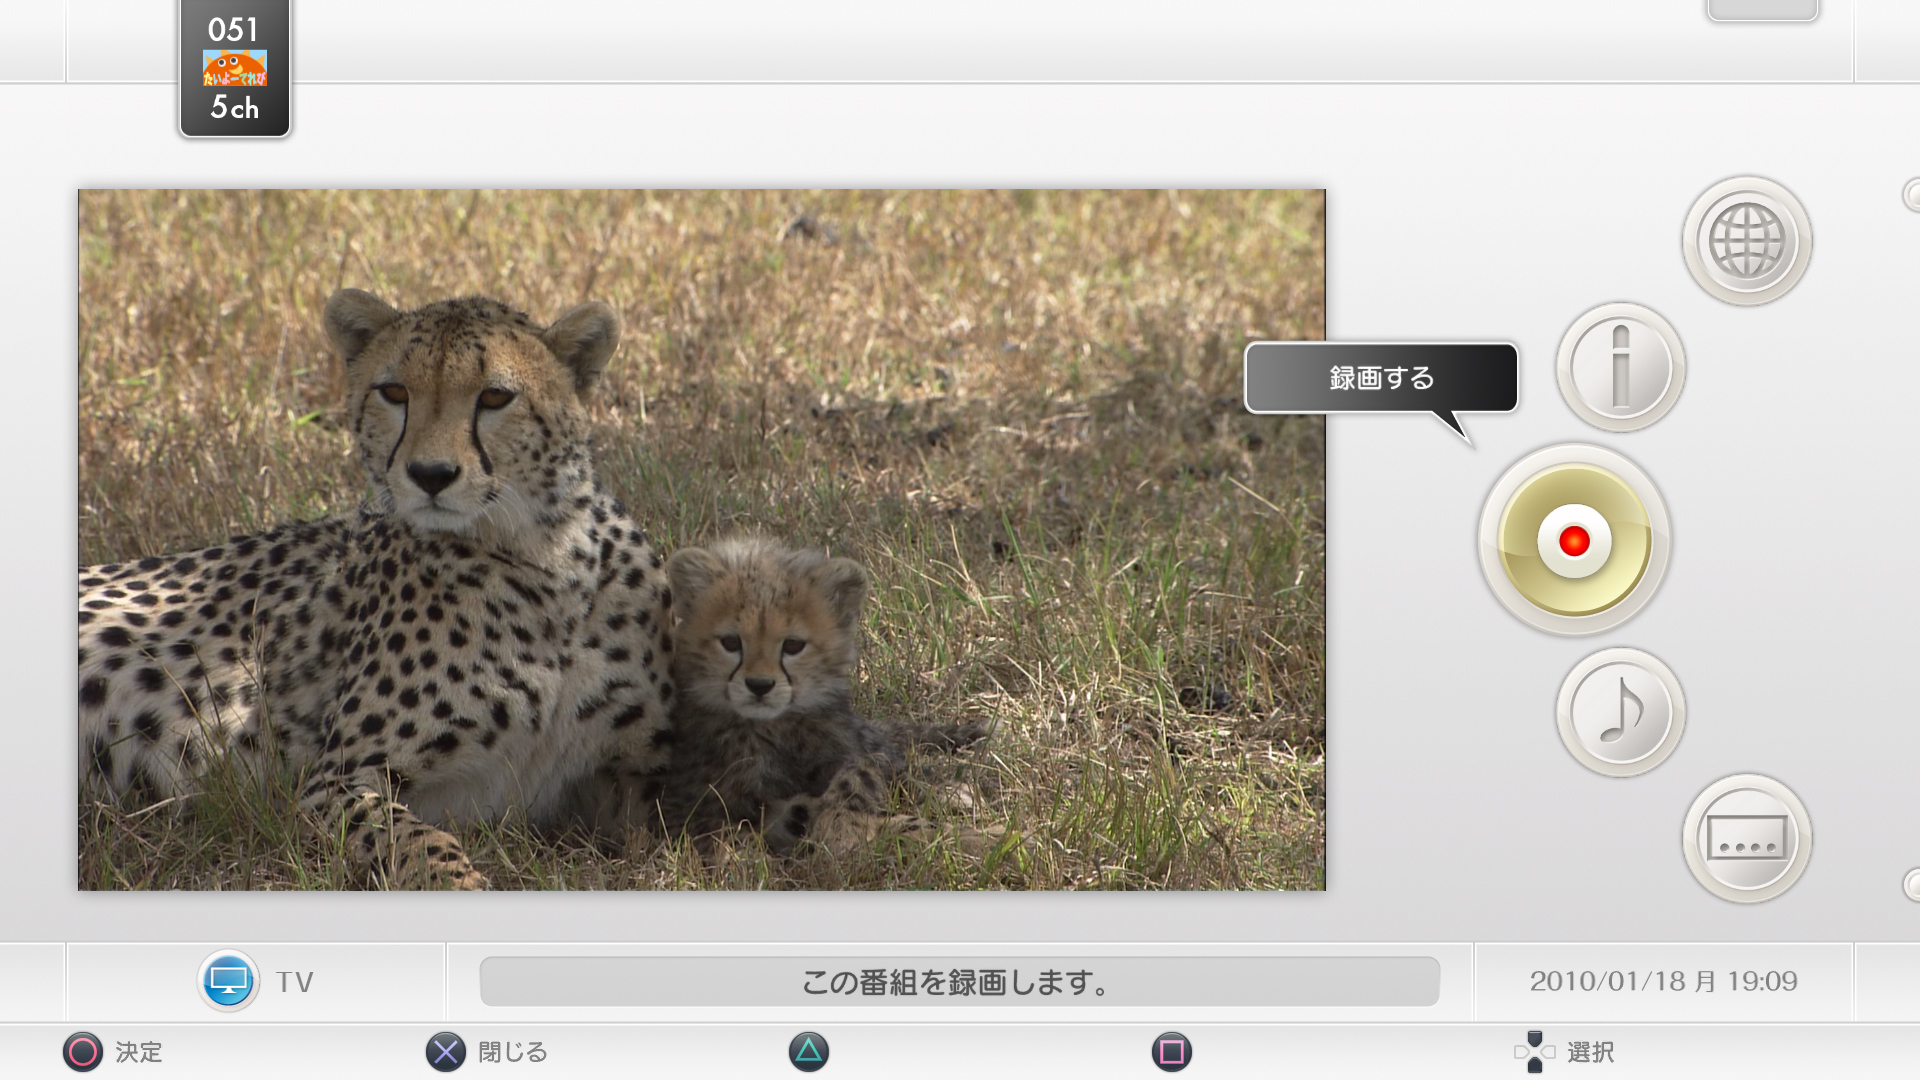Select the music note audio button
Image resolution: width=1920 pixels, height=1080 pixels.
1620,712
